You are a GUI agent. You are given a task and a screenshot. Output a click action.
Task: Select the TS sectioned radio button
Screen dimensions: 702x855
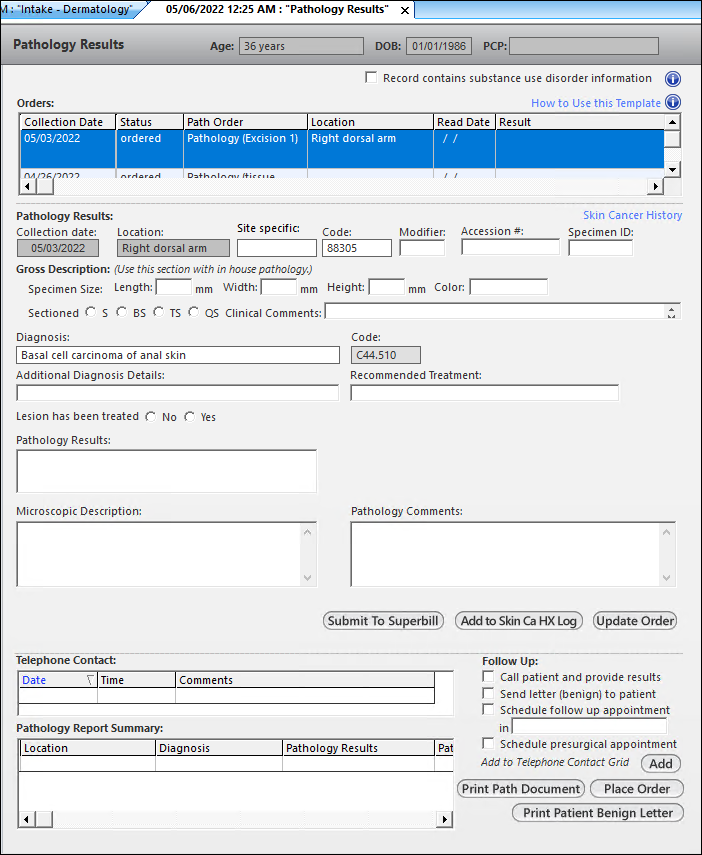pos(159,312)
